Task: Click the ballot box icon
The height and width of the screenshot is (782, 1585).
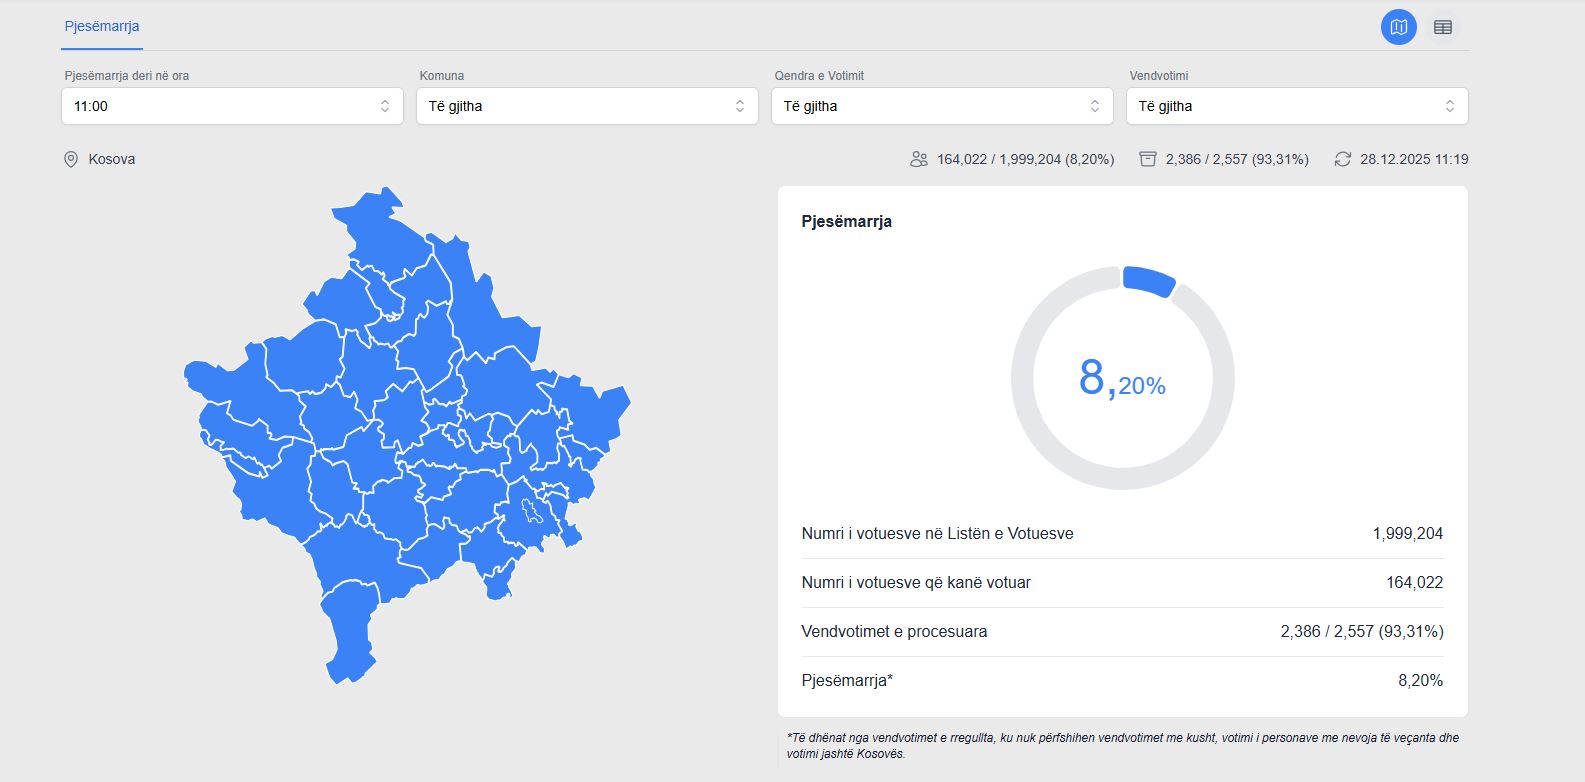Action: [1147, 159]
